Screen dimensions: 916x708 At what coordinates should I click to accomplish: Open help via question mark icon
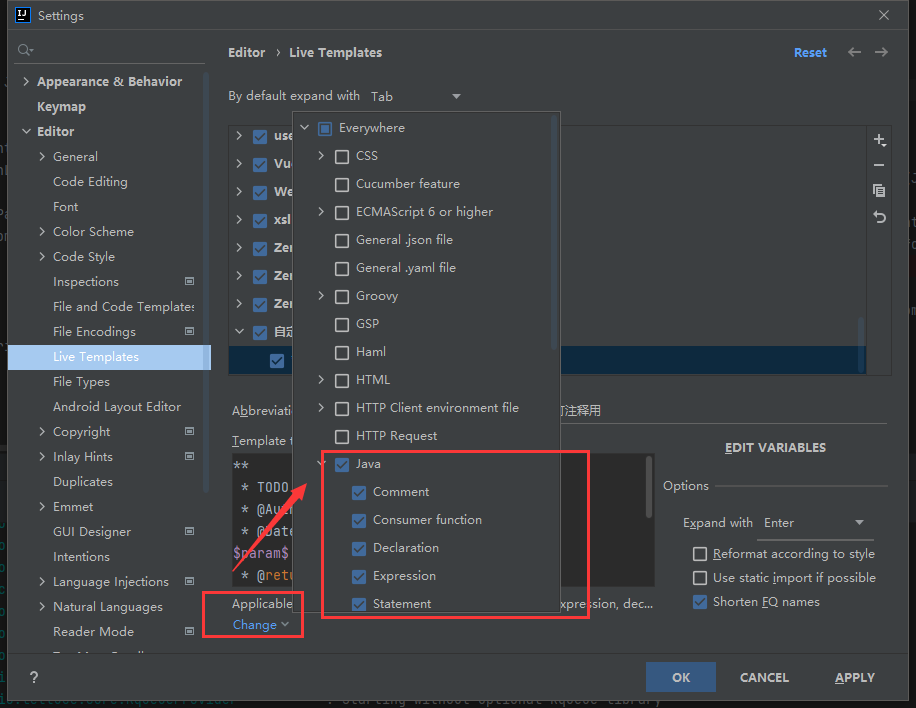34,677
